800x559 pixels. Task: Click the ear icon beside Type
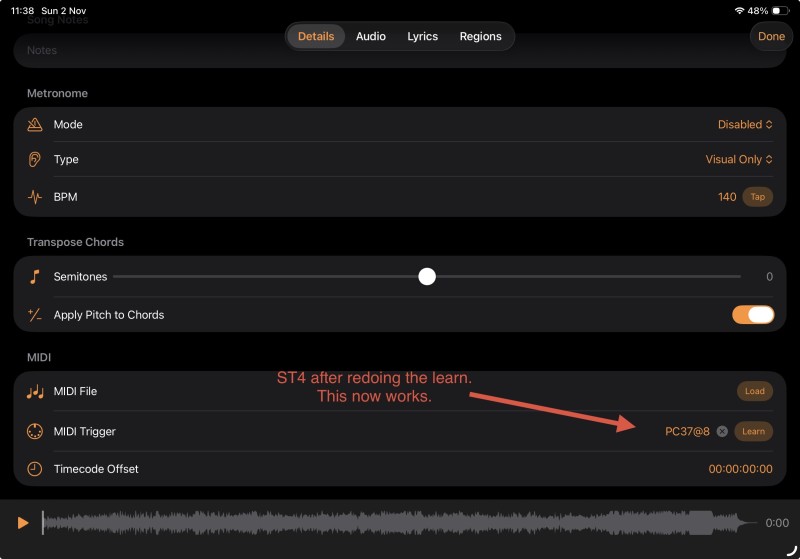pyautogui.click(x=35, y=159)
